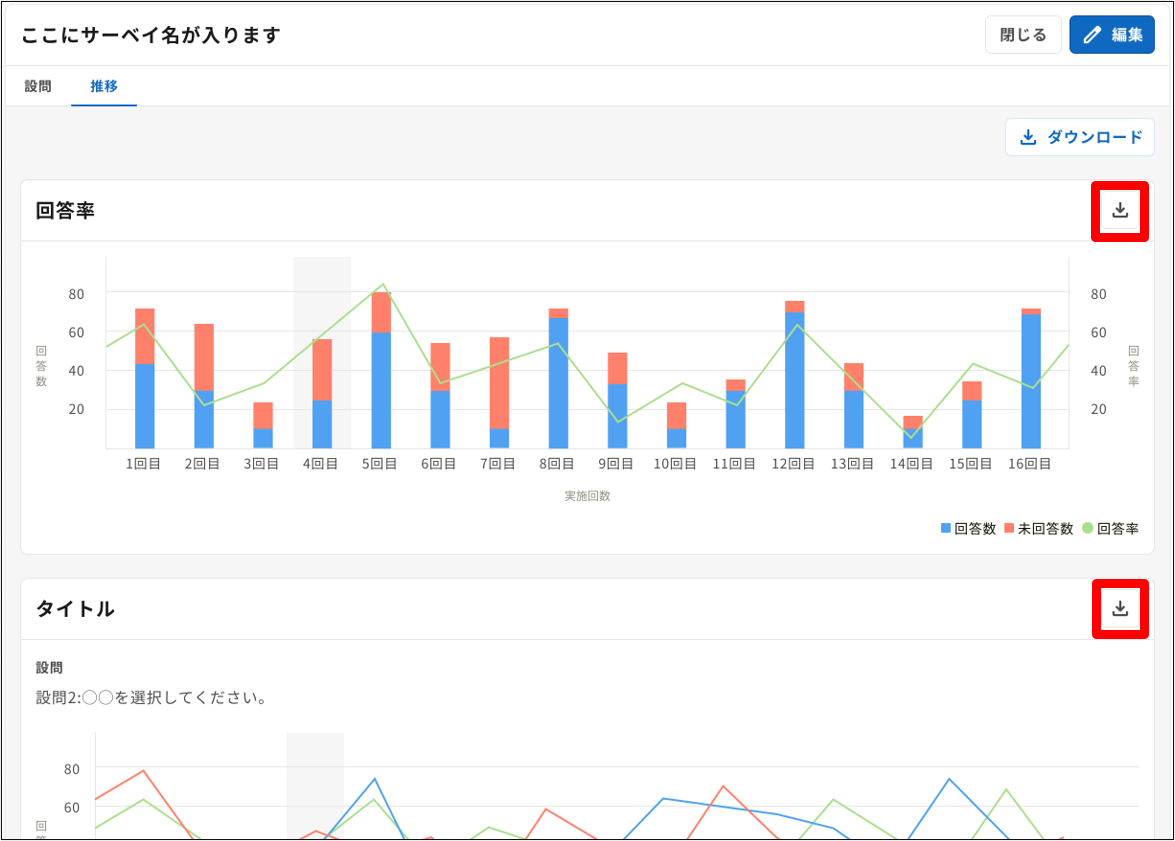Click the 10回目 x-axis label
1175x841 pixels.
point(676,465)
